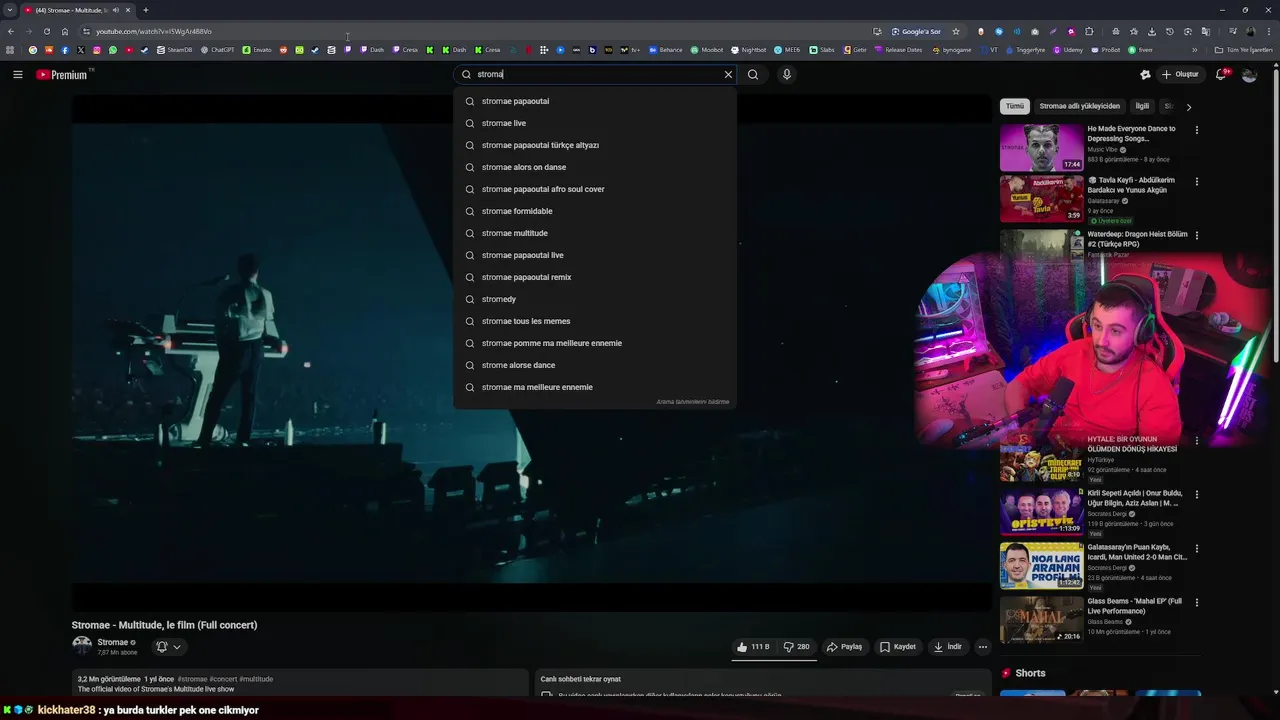Open 'Tüm Yer İşaretleri' bookmarks folder

click(x=1244, y=49)
